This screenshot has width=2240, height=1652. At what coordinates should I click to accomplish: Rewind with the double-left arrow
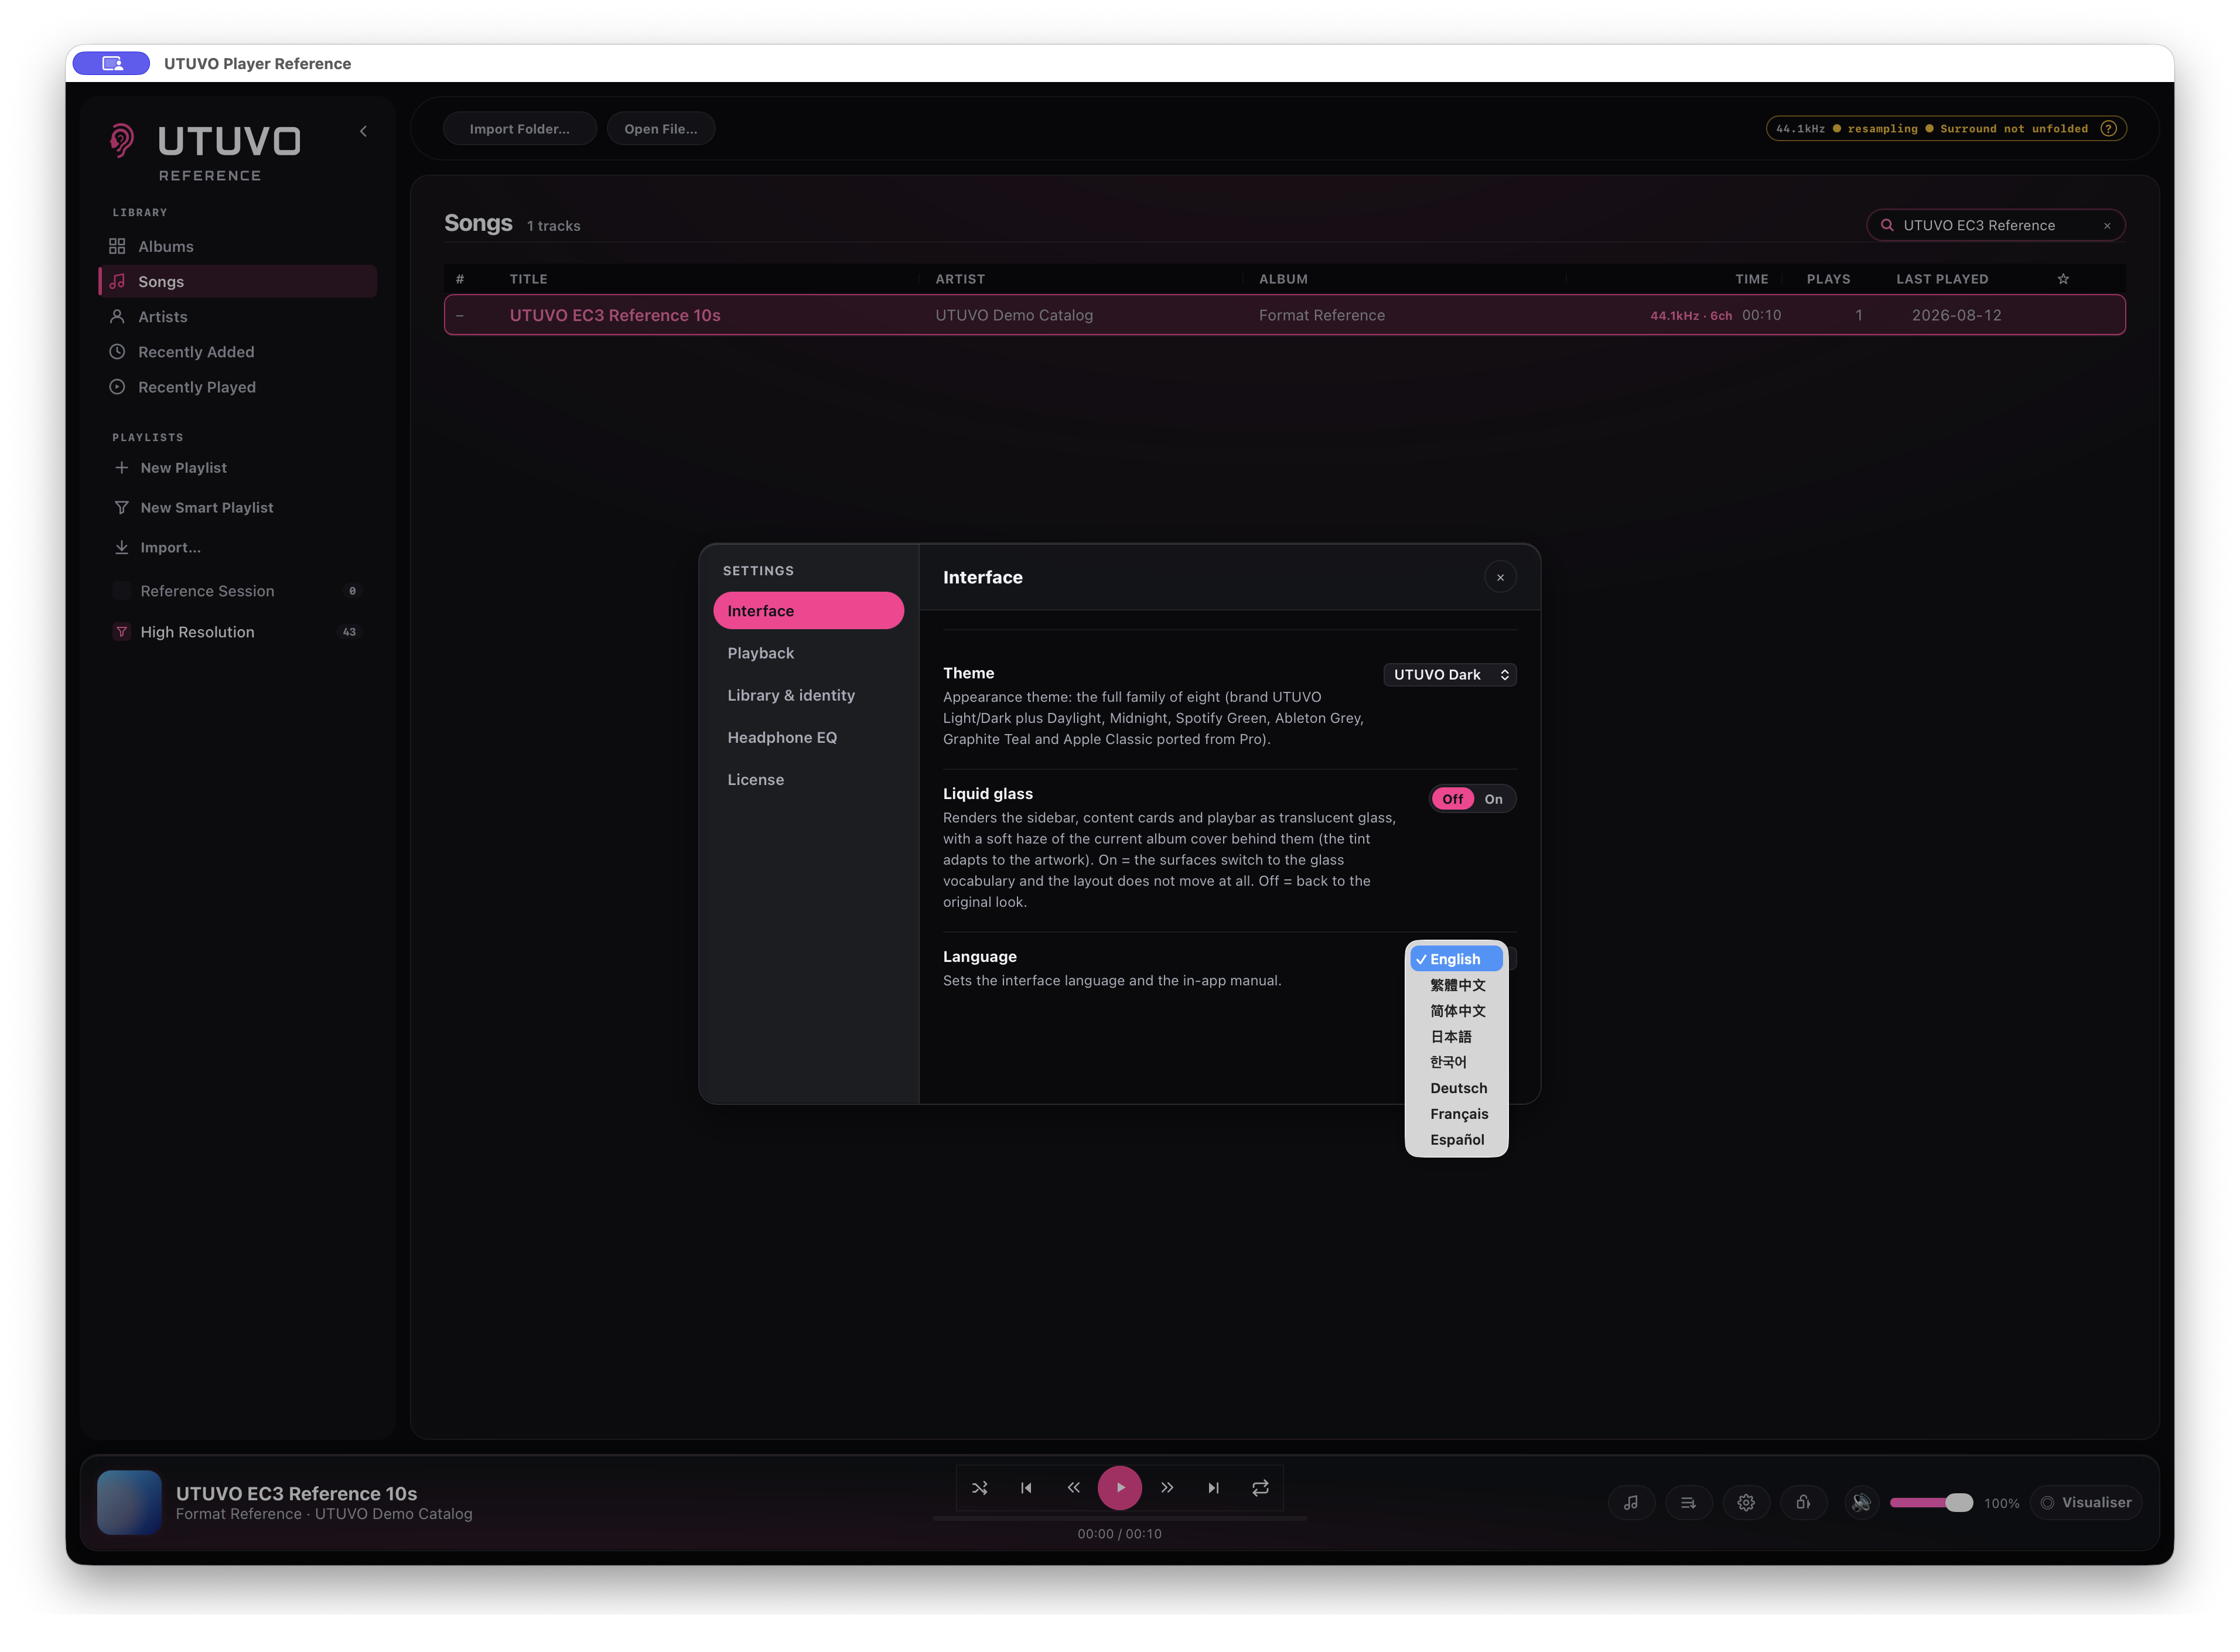(1073, 1488)
